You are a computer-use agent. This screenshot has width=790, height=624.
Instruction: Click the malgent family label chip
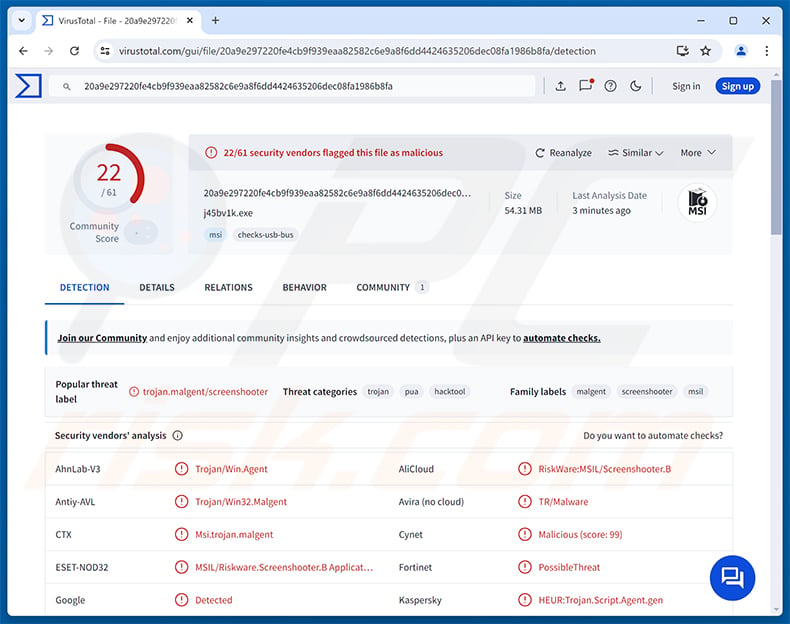coord(591,391)
